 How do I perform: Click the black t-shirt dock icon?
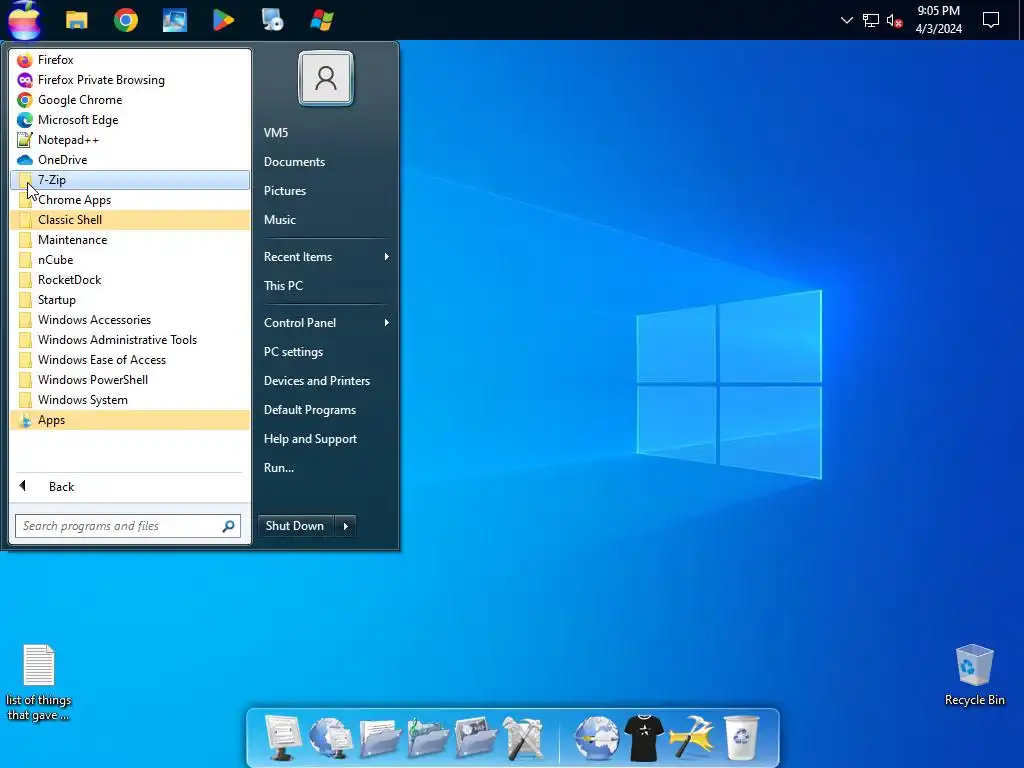point(644,738)
